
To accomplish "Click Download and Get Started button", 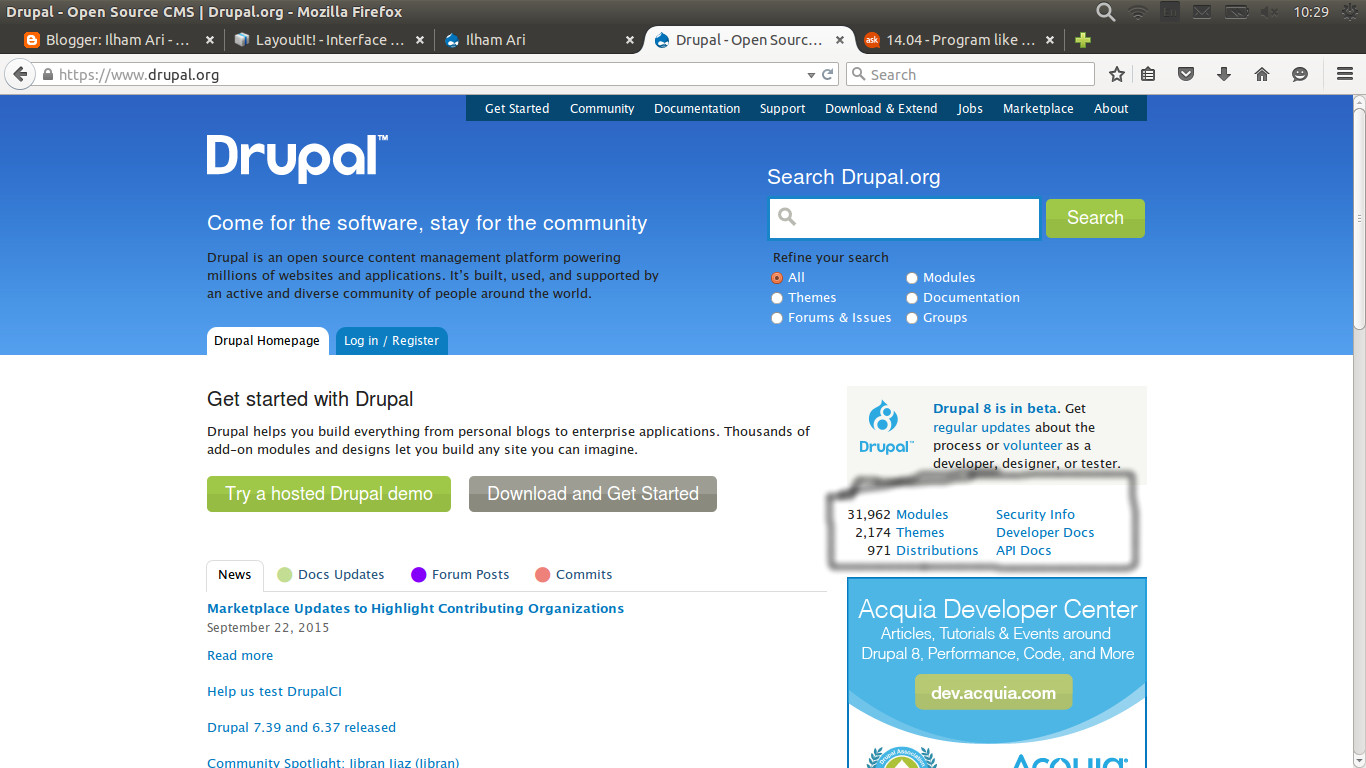I will (x=593, y=494).
